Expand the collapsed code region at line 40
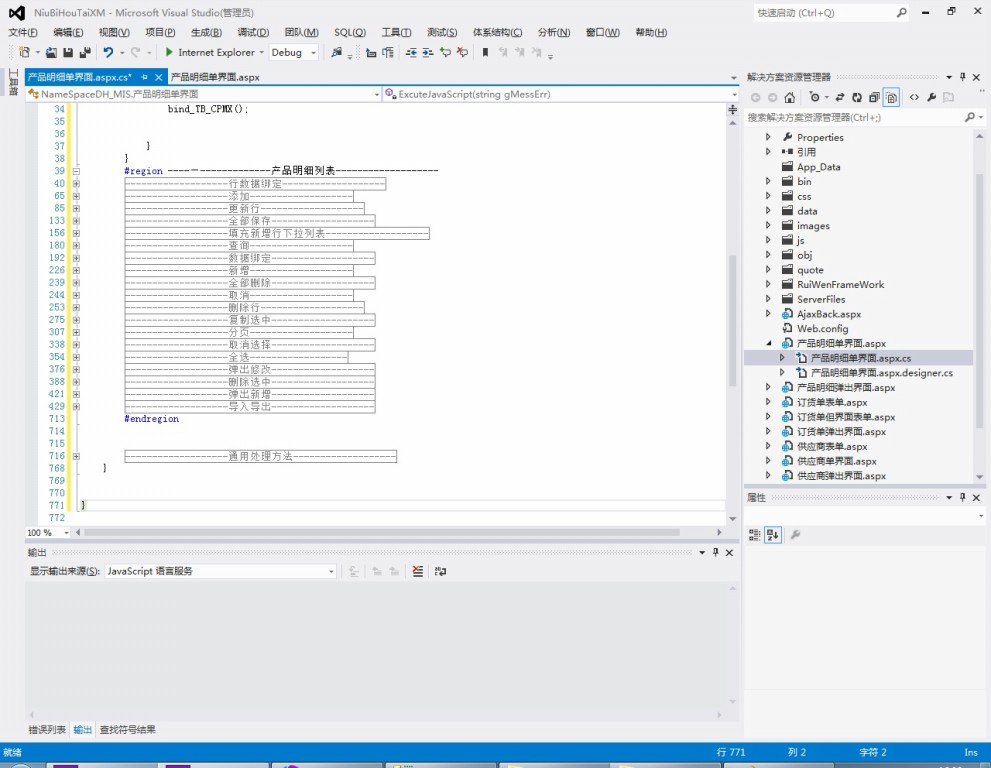The height and width of the screenshot is (768, 991). 76,184
